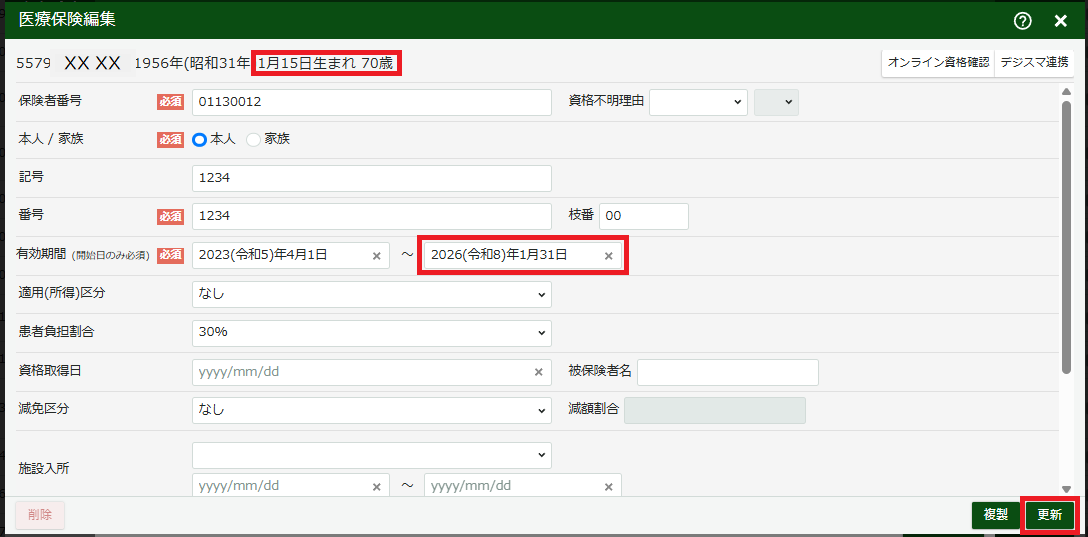Click the 記号 input field
The image size is (1088, 537).
pos(372,178)
